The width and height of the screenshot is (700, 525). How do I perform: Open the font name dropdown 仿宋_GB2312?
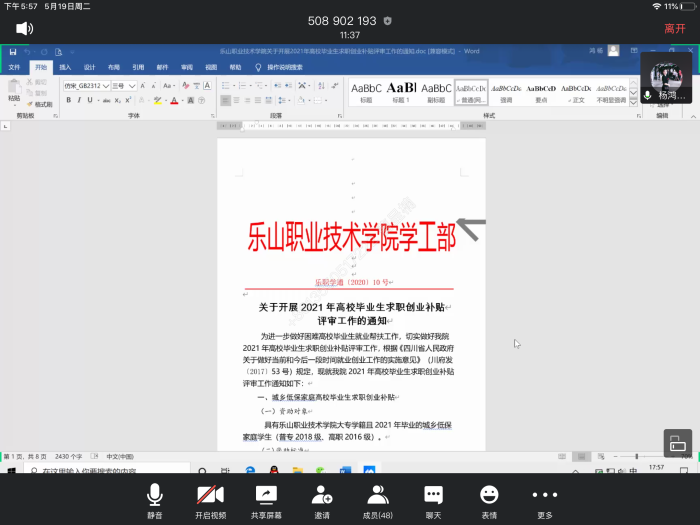pos(84,86)
